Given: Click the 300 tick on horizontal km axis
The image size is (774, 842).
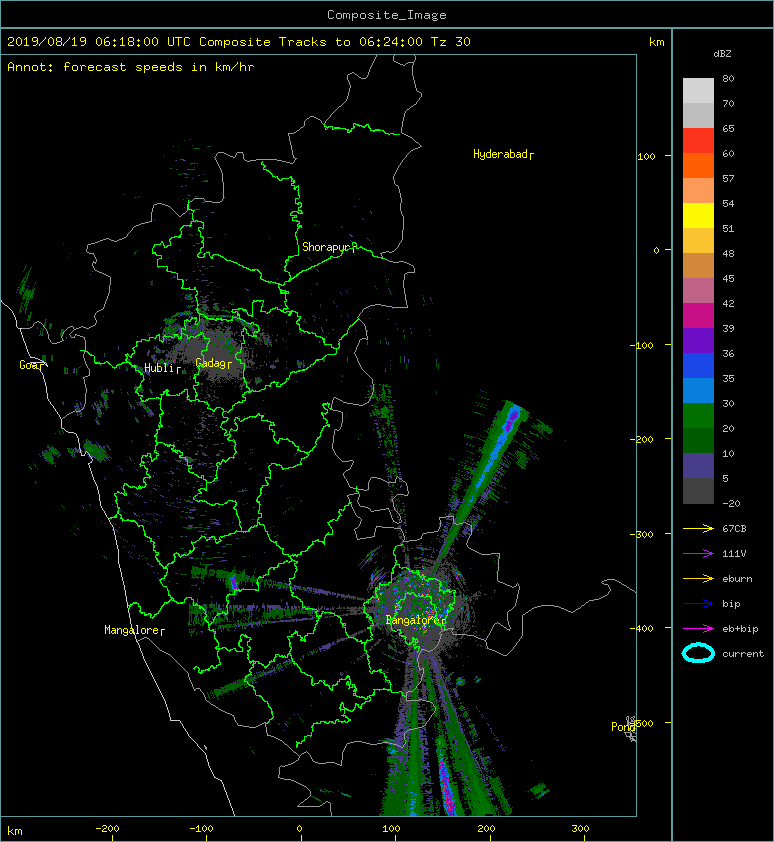Looking at the screenshot, I should click(x=580, y=829).
